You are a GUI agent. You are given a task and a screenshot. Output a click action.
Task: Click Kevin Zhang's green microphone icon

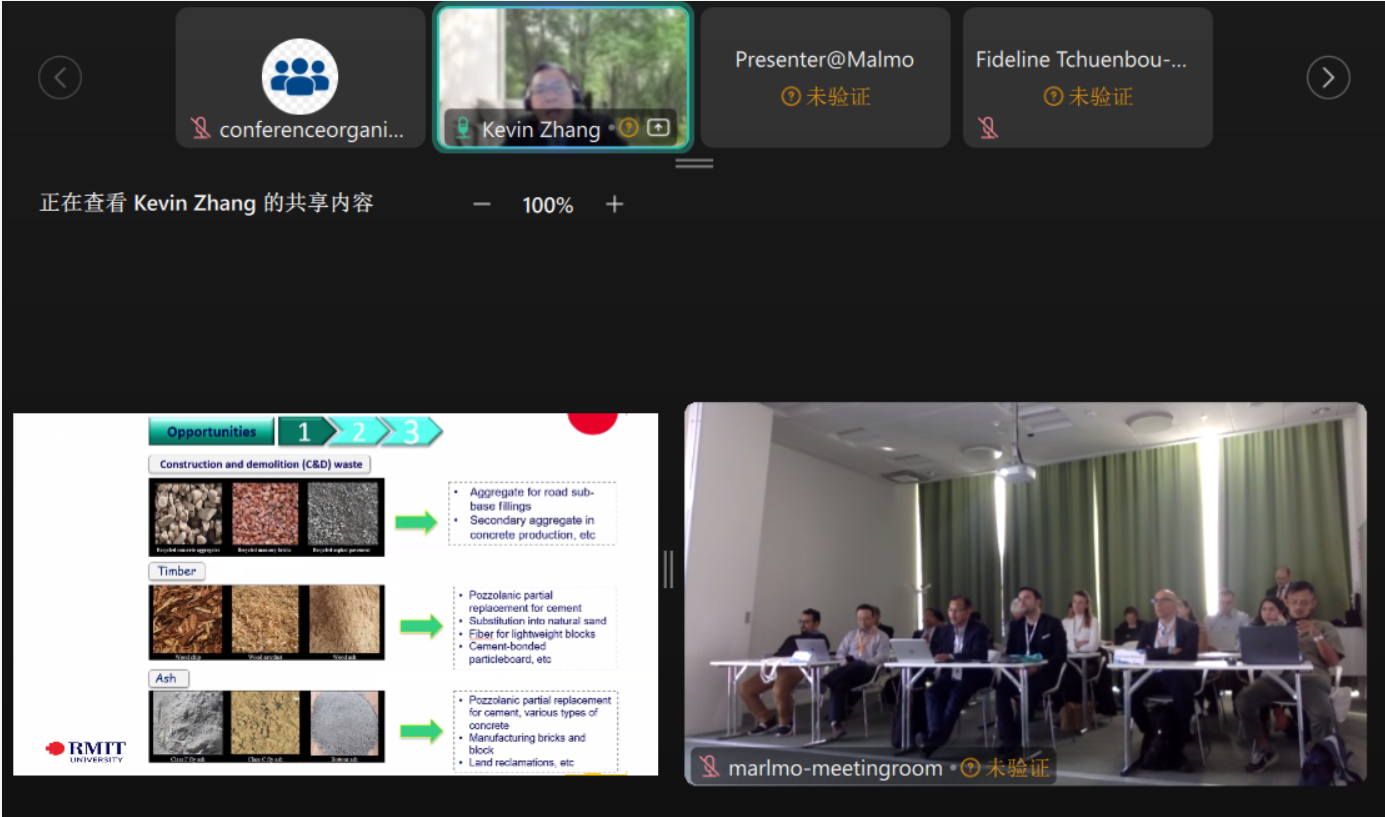click(463, 129)
